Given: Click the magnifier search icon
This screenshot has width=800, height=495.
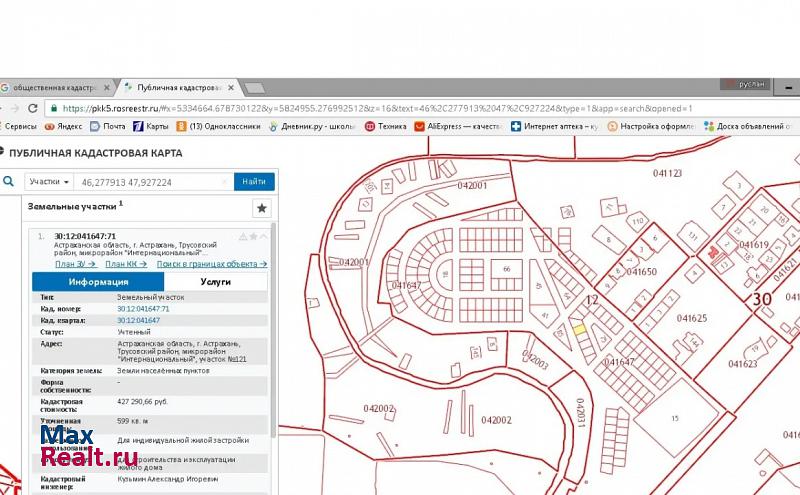Looking at the screenshot, I should point(8,182).
